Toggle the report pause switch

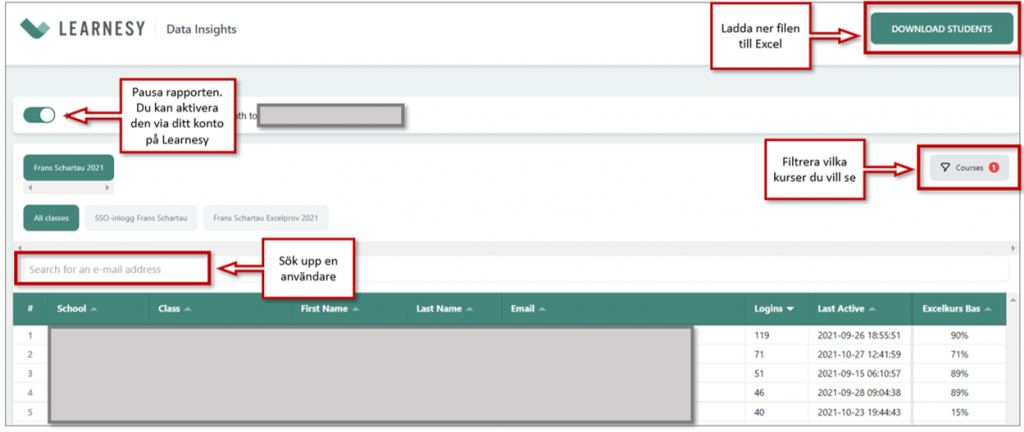(x=39, y=116)
